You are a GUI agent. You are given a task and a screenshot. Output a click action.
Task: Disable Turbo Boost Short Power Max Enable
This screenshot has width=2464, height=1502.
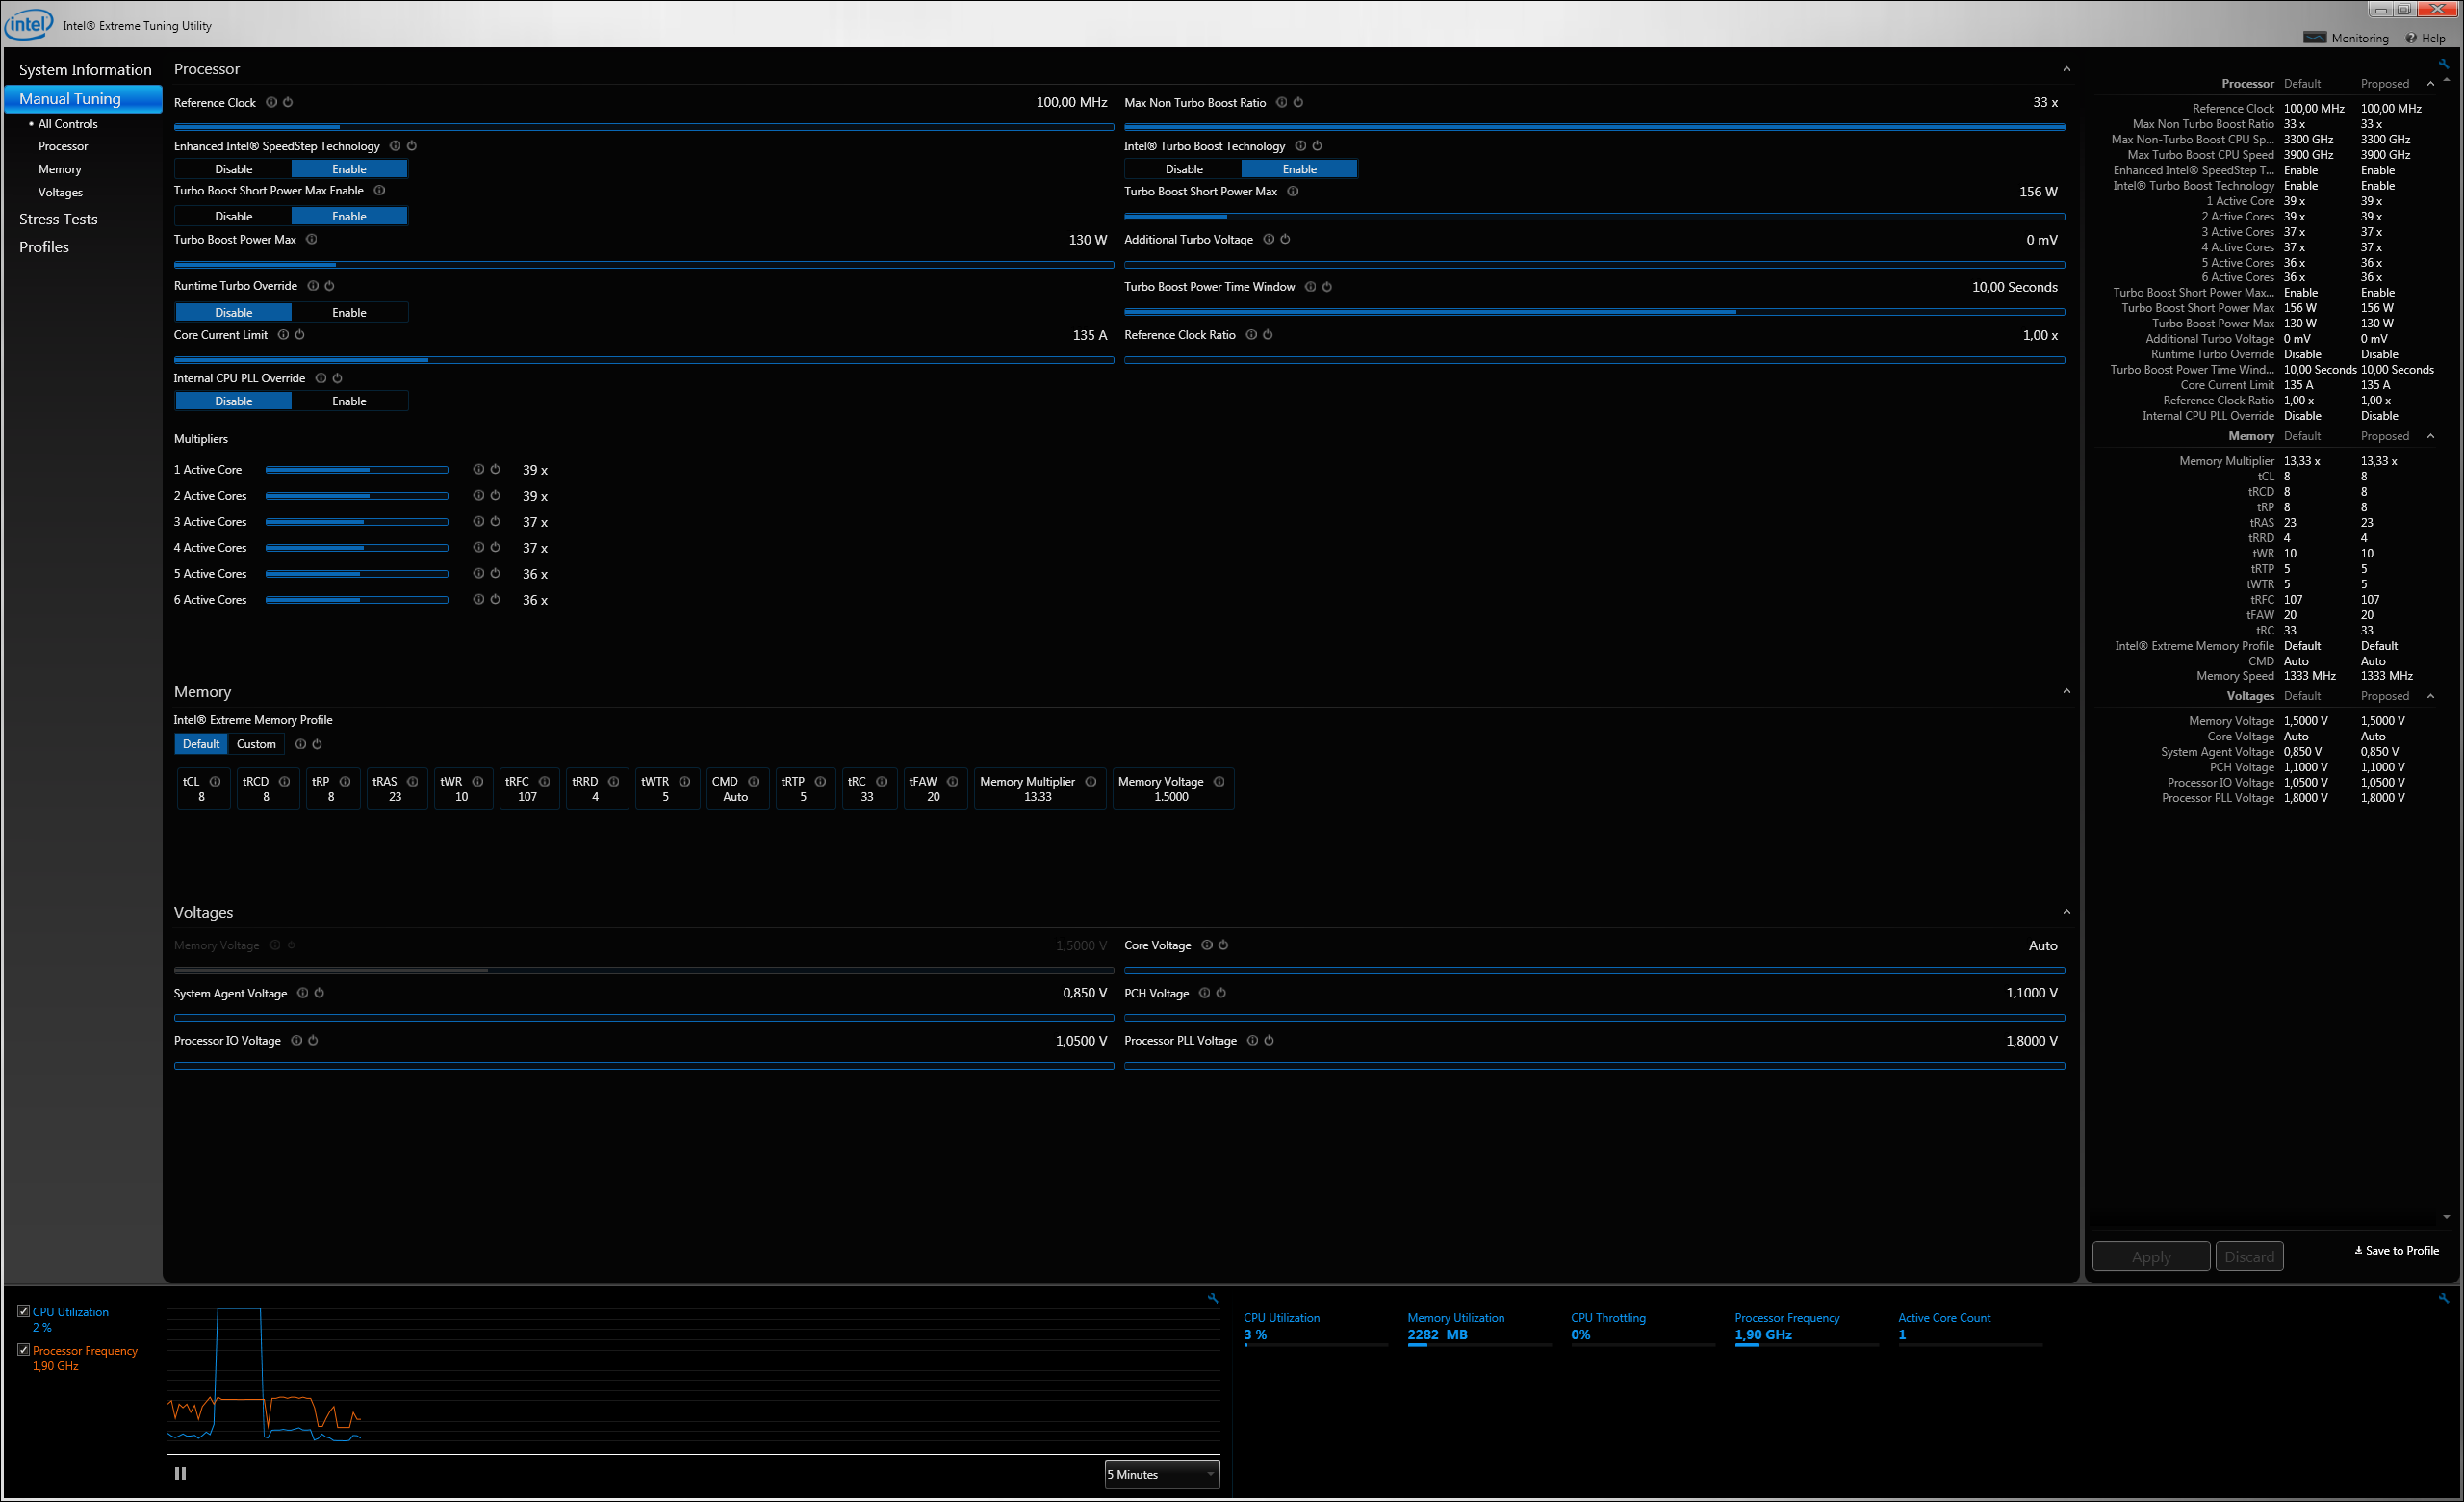pos(233,216)
